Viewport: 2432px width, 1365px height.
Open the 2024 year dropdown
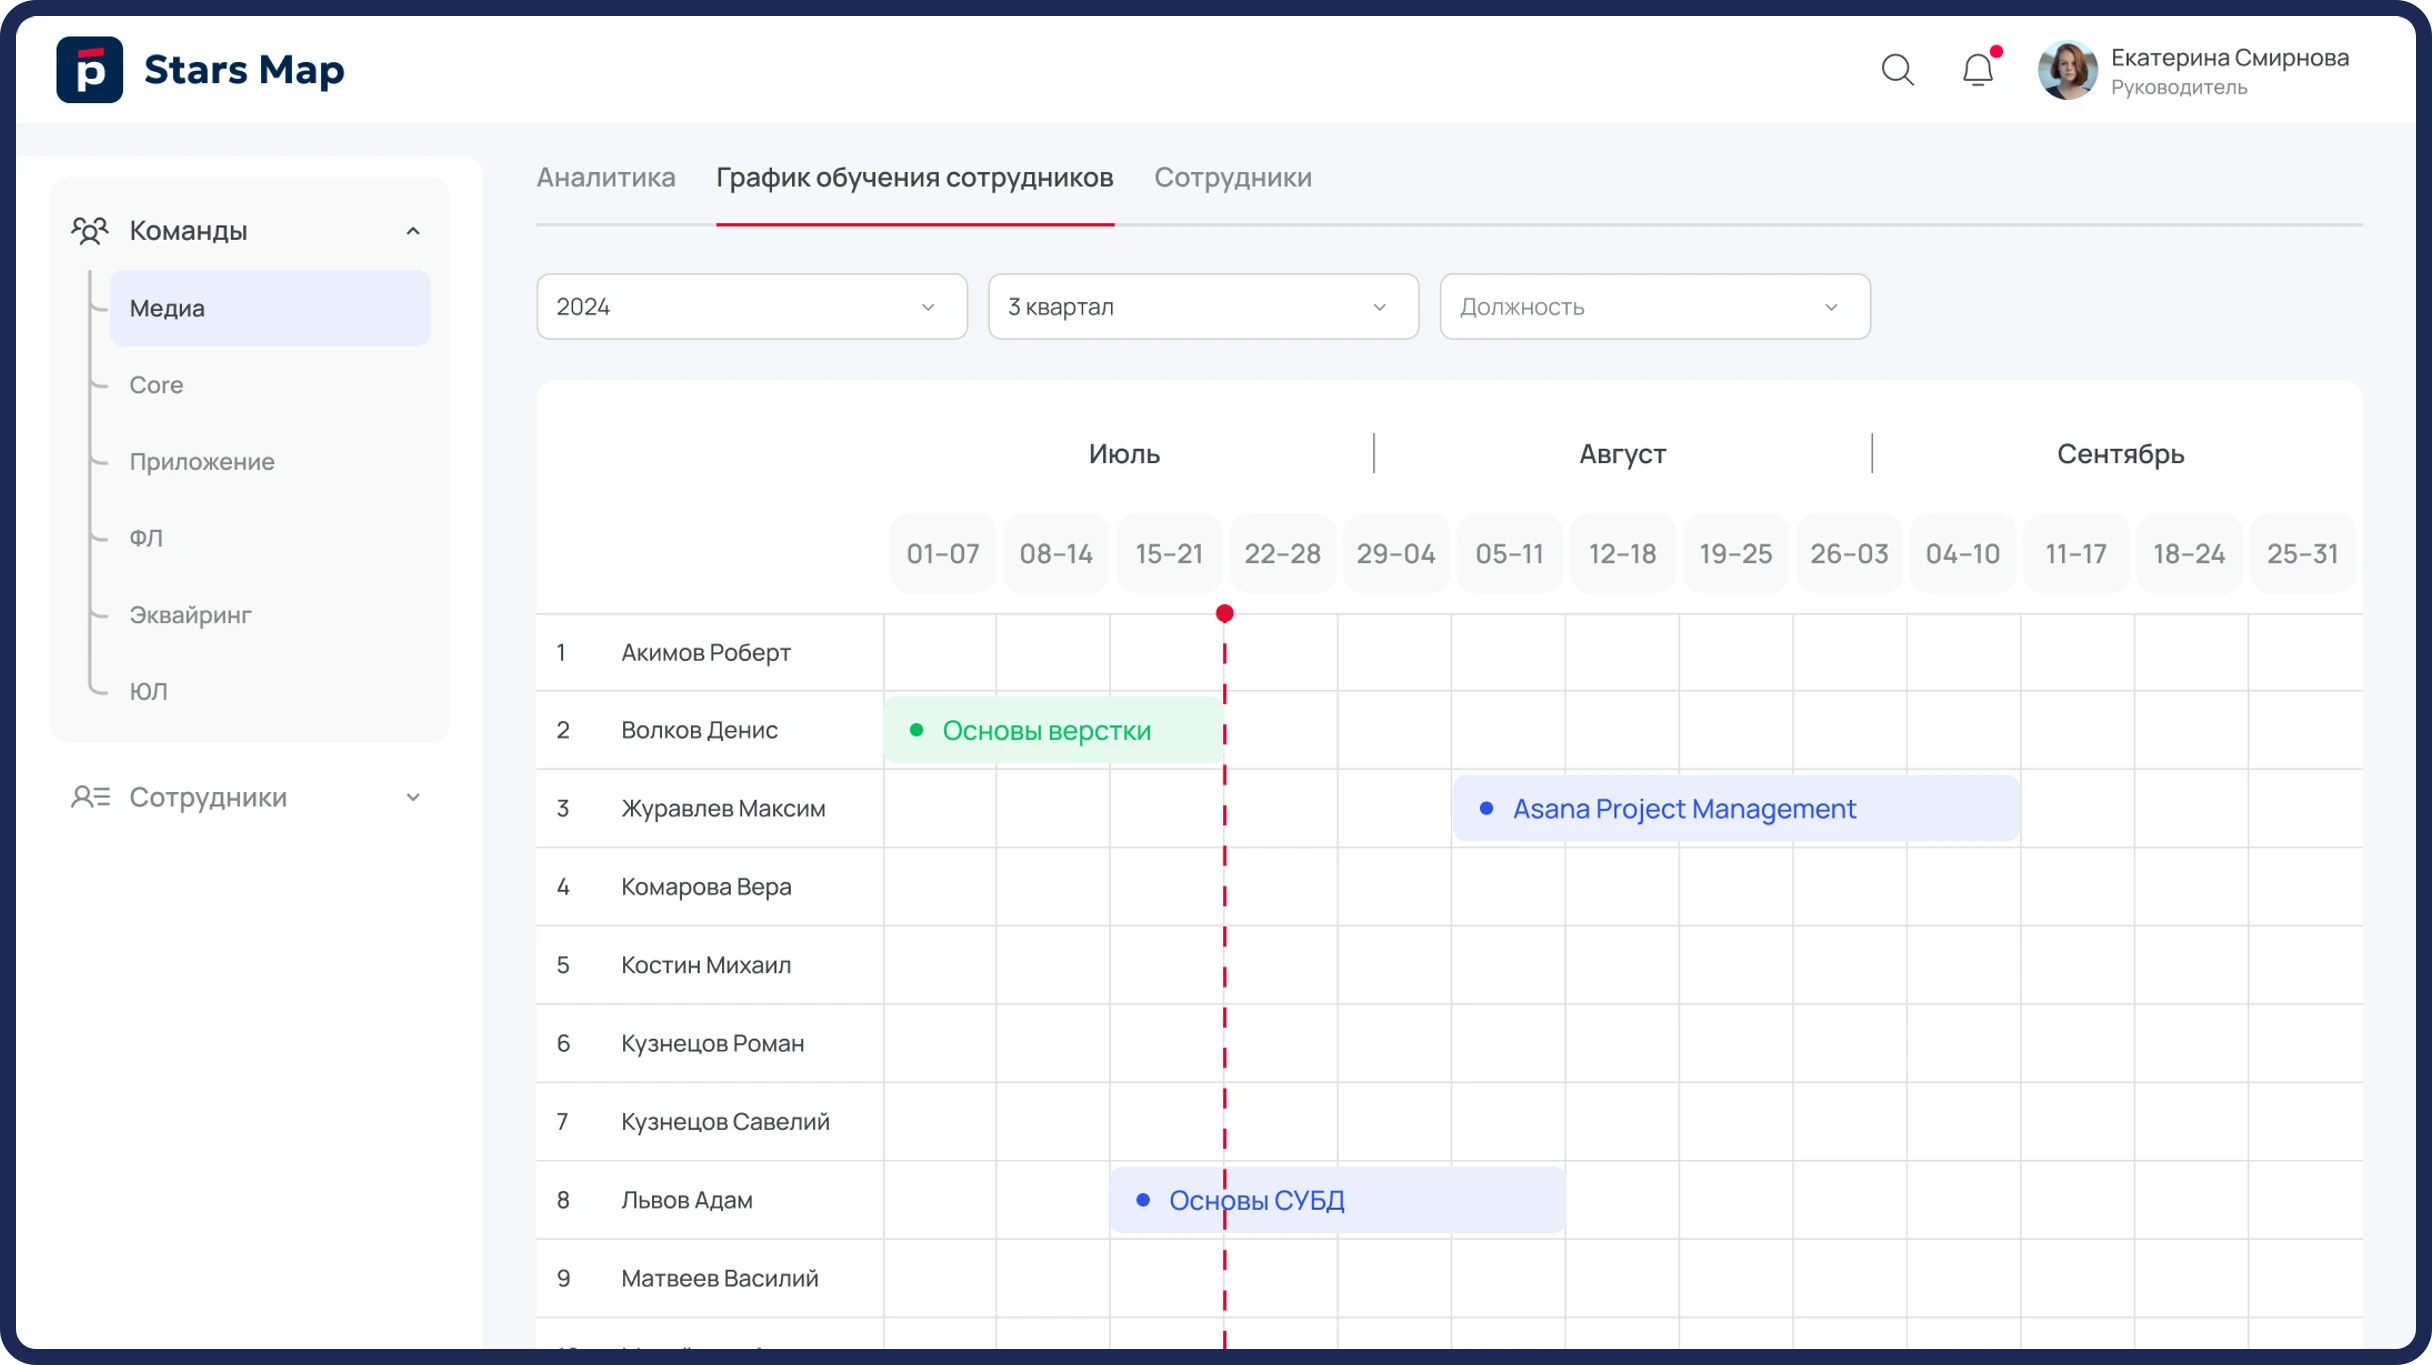coord(752,307)
